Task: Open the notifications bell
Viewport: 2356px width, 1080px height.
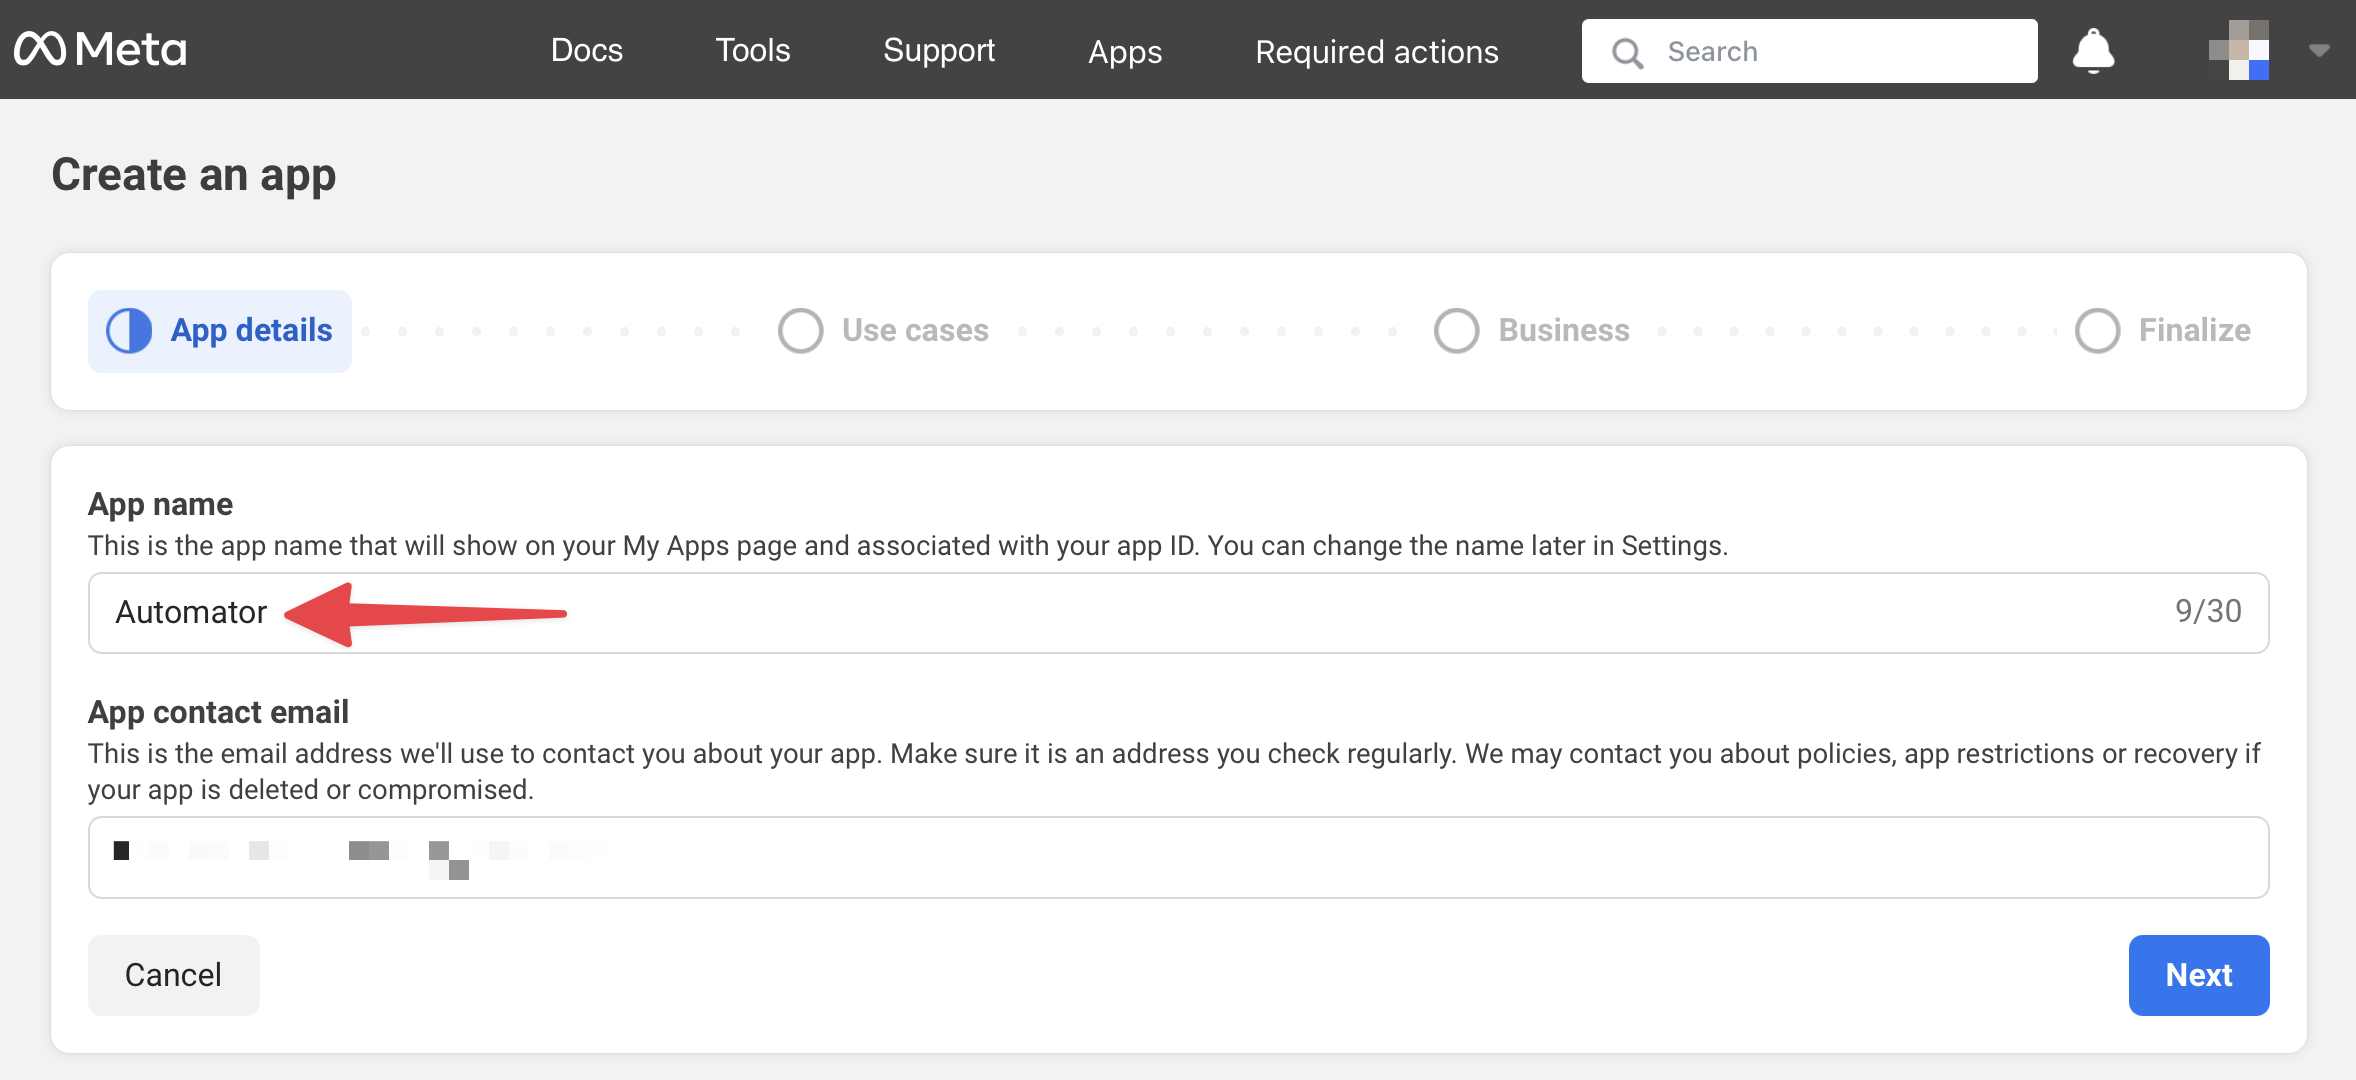Action: [2093, 50]
